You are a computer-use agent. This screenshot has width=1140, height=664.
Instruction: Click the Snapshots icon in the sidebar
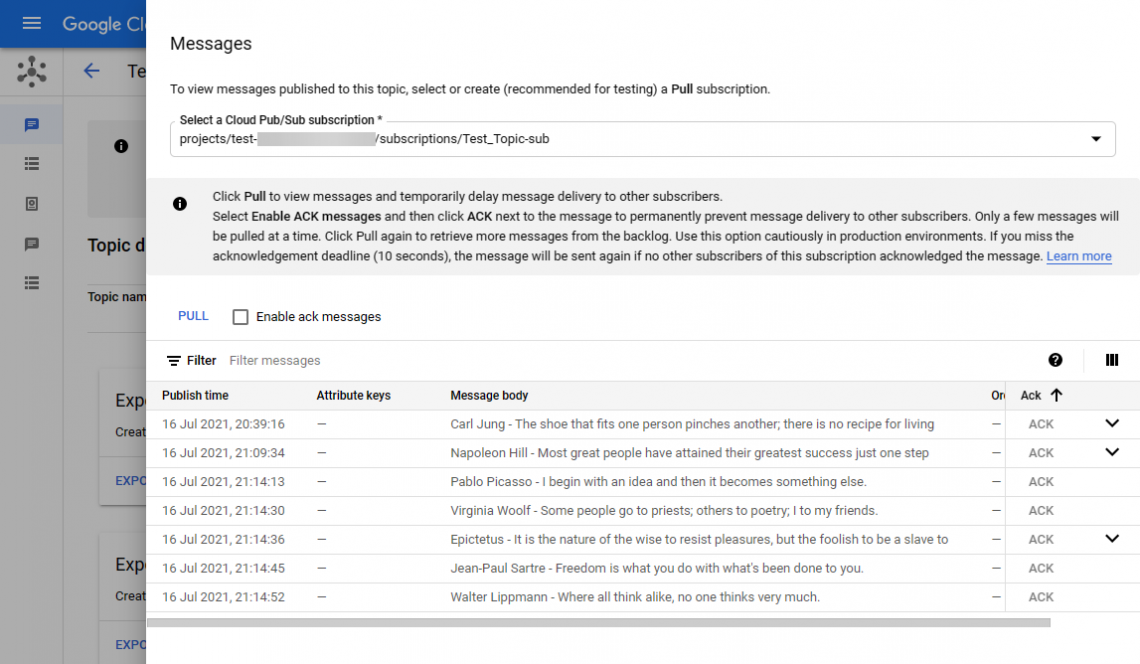tap(31, 204)
